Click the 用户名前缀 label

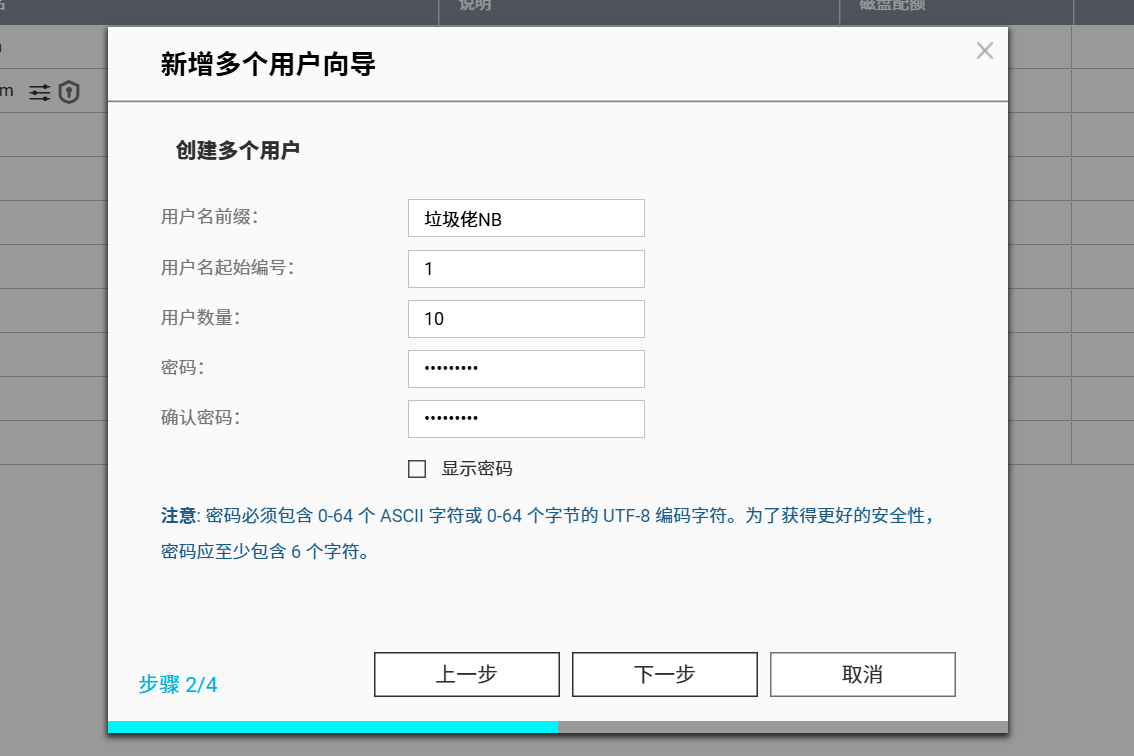coord(209,216)
